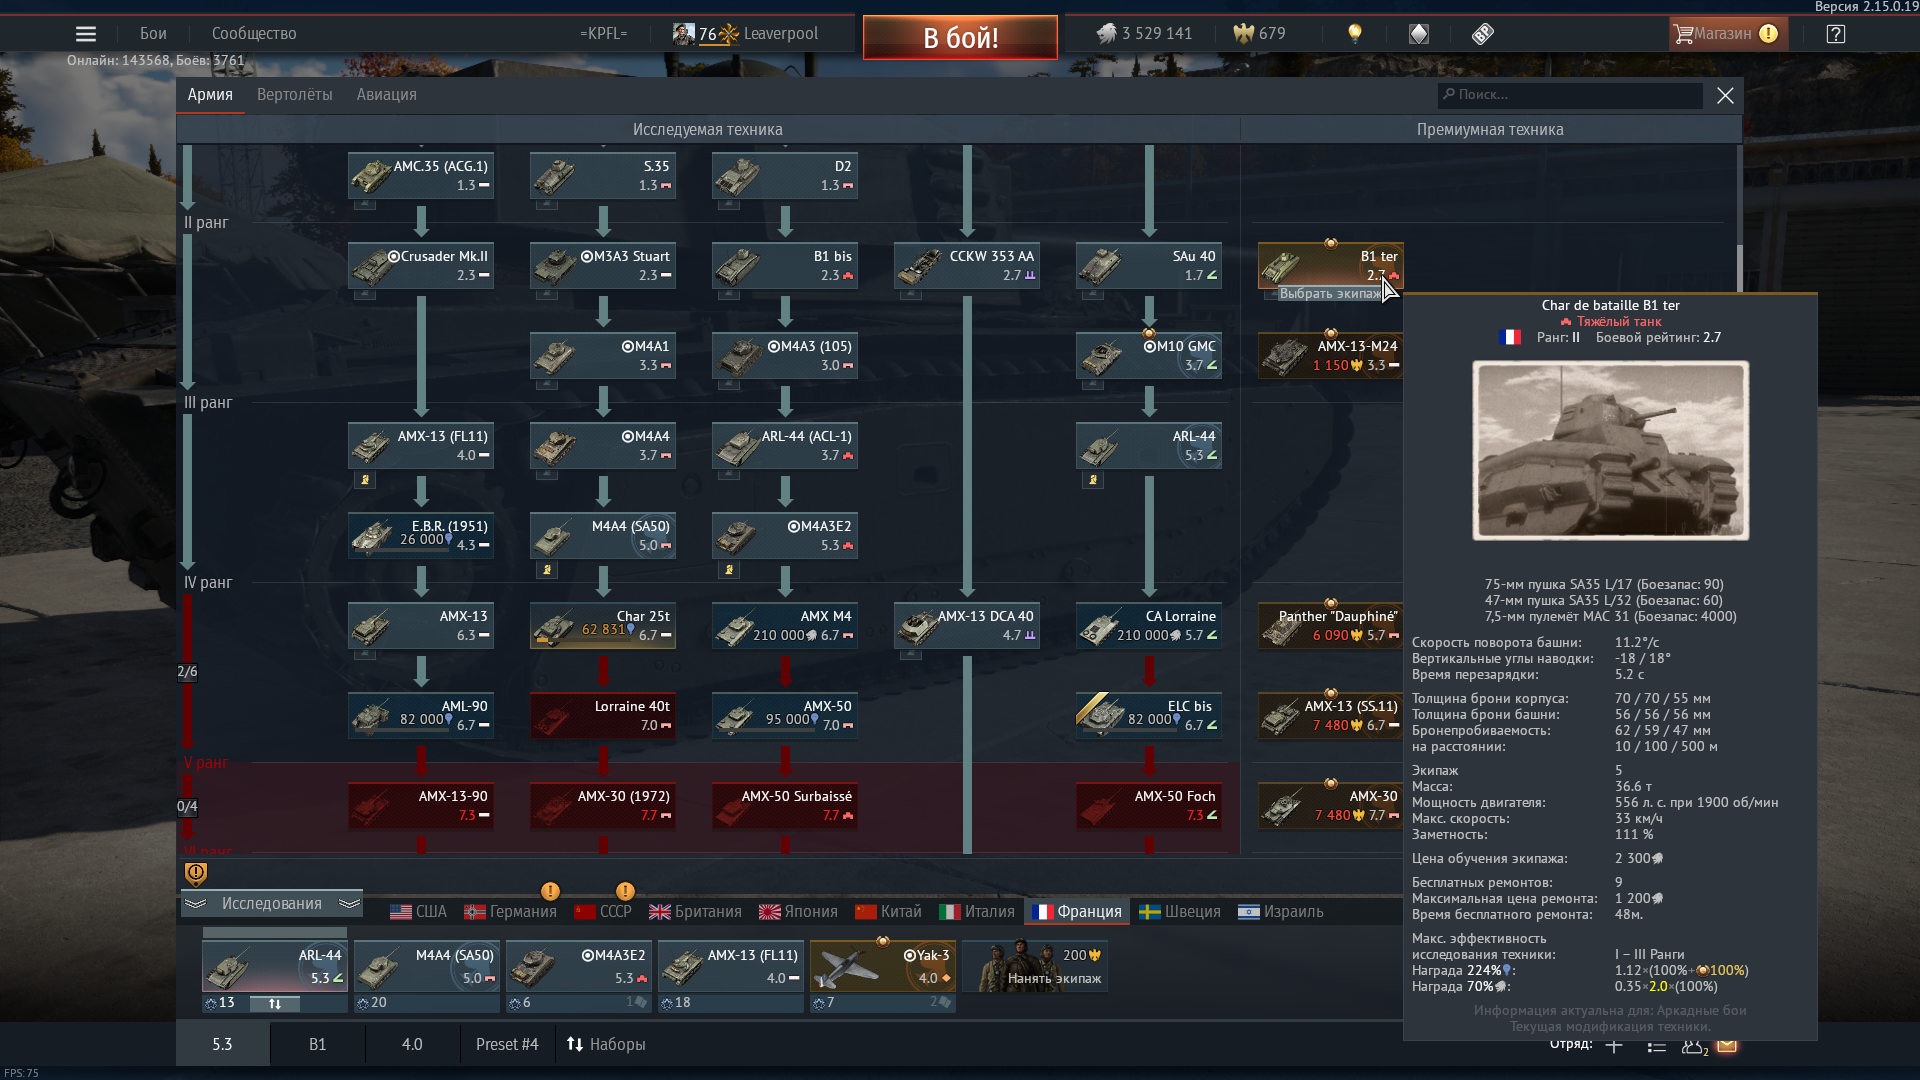
Task: Select the premium Panther Dauphiné
Action: click(1331, 625)
